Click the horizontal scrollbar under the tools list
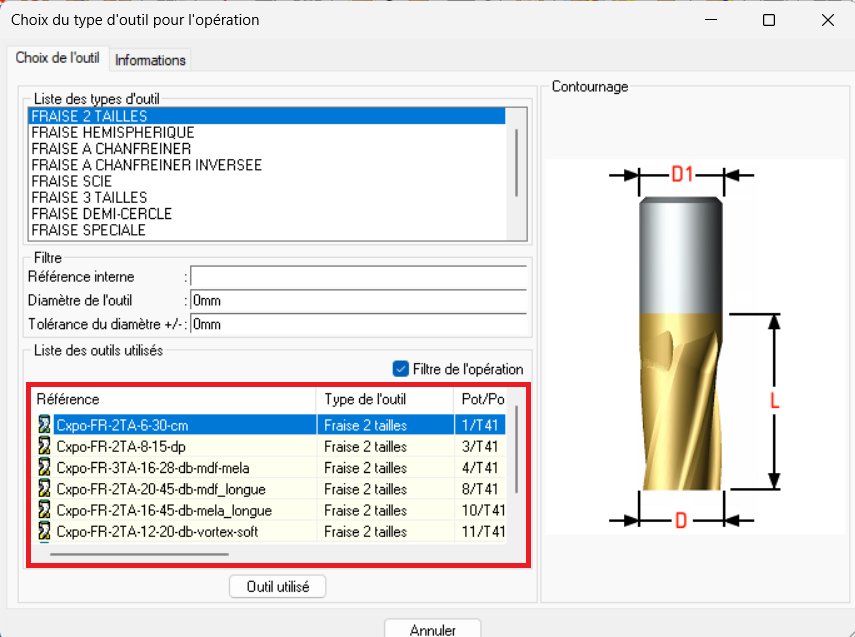The width and height of the screenshot is (855, 637). point(138,553)
